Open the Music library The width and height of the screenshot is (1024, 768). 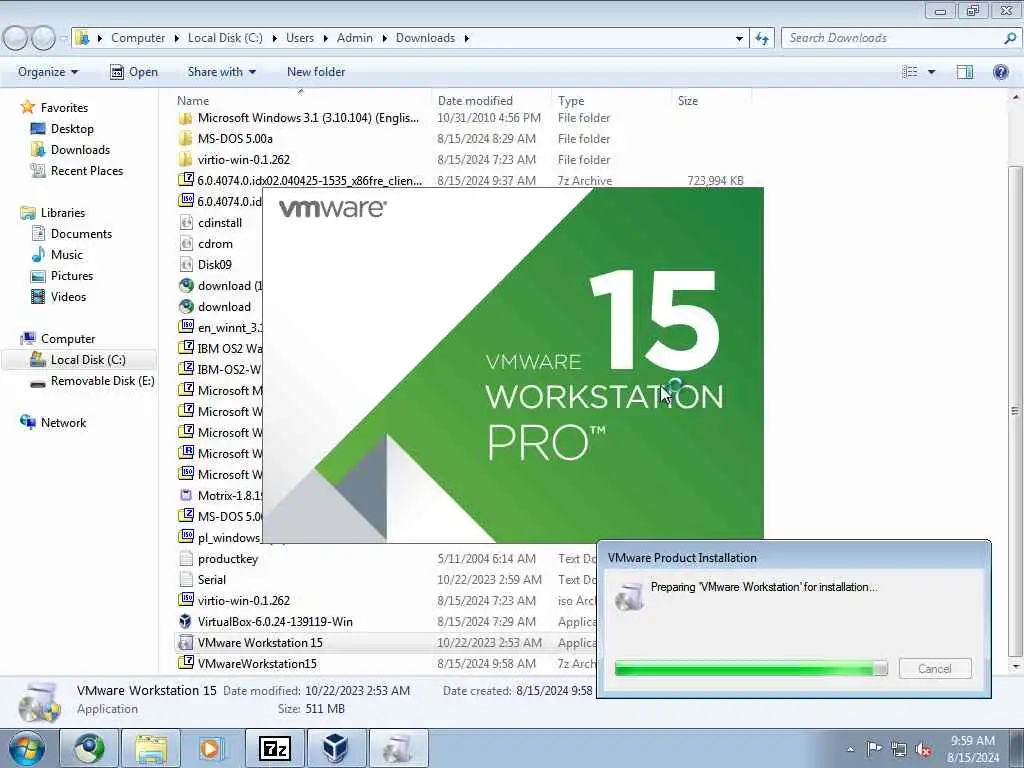[67, 255]
